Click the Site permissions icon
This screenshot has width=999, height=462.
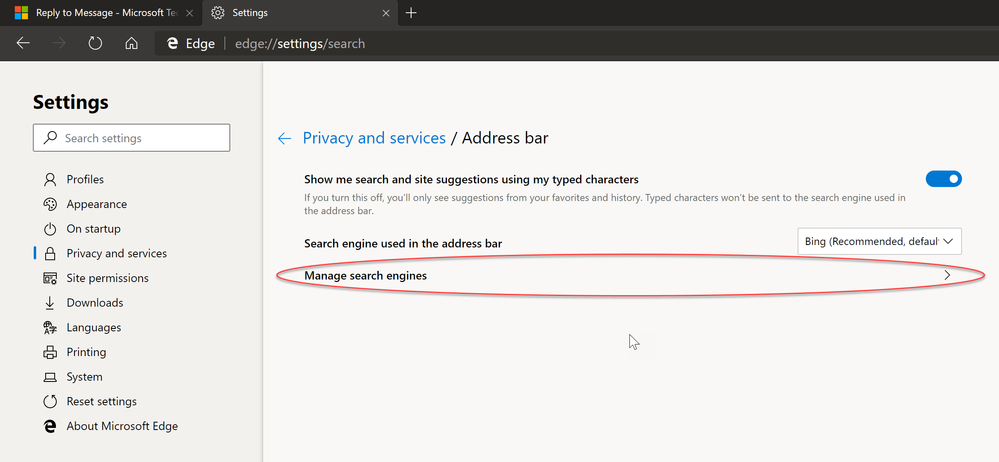pyautogui.click(x=50, y=278)
